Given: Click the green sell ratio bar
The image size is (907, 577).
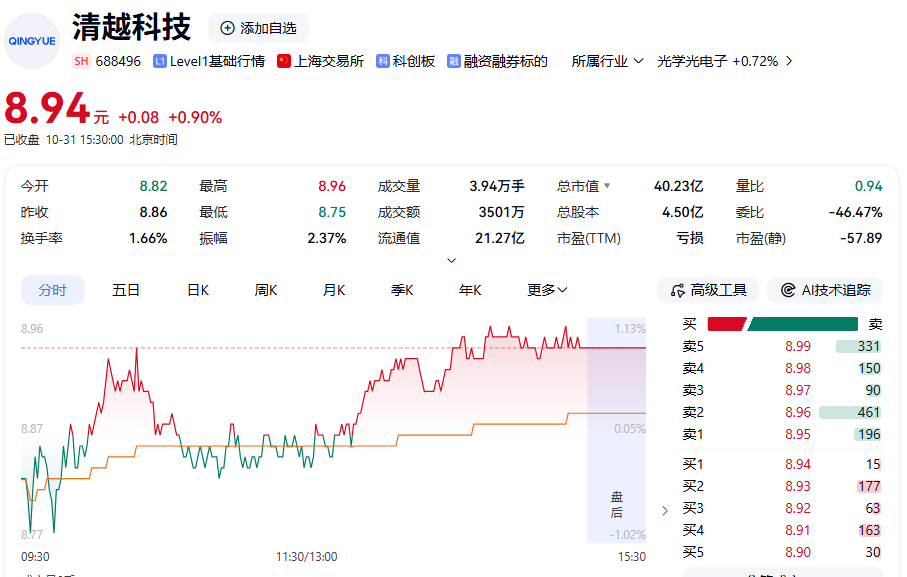Looking at the screenshot, I should (x=803, y=324).
